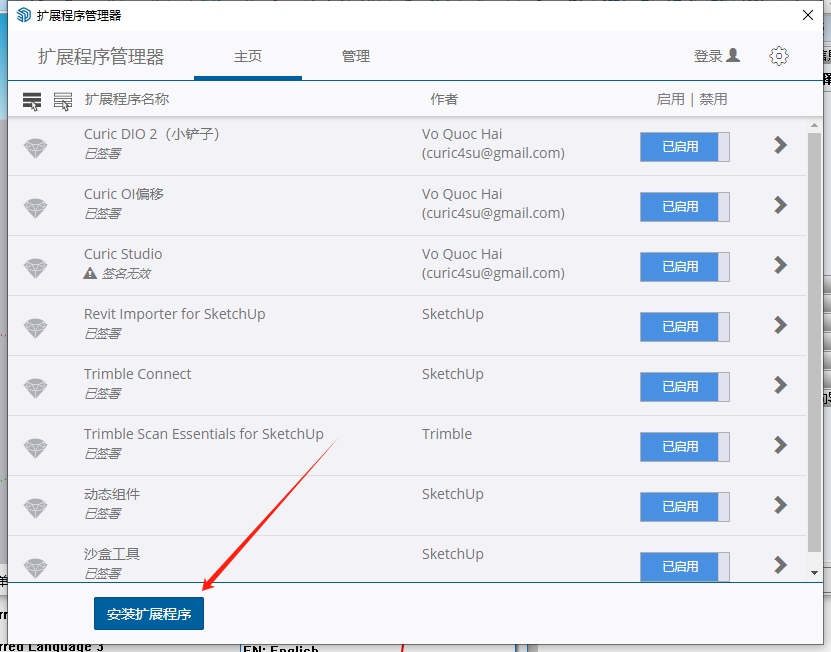Viewport: 831px width, 652px height.
Task: Expand details arrow for Curic Studio
Action: click(780, 265)
